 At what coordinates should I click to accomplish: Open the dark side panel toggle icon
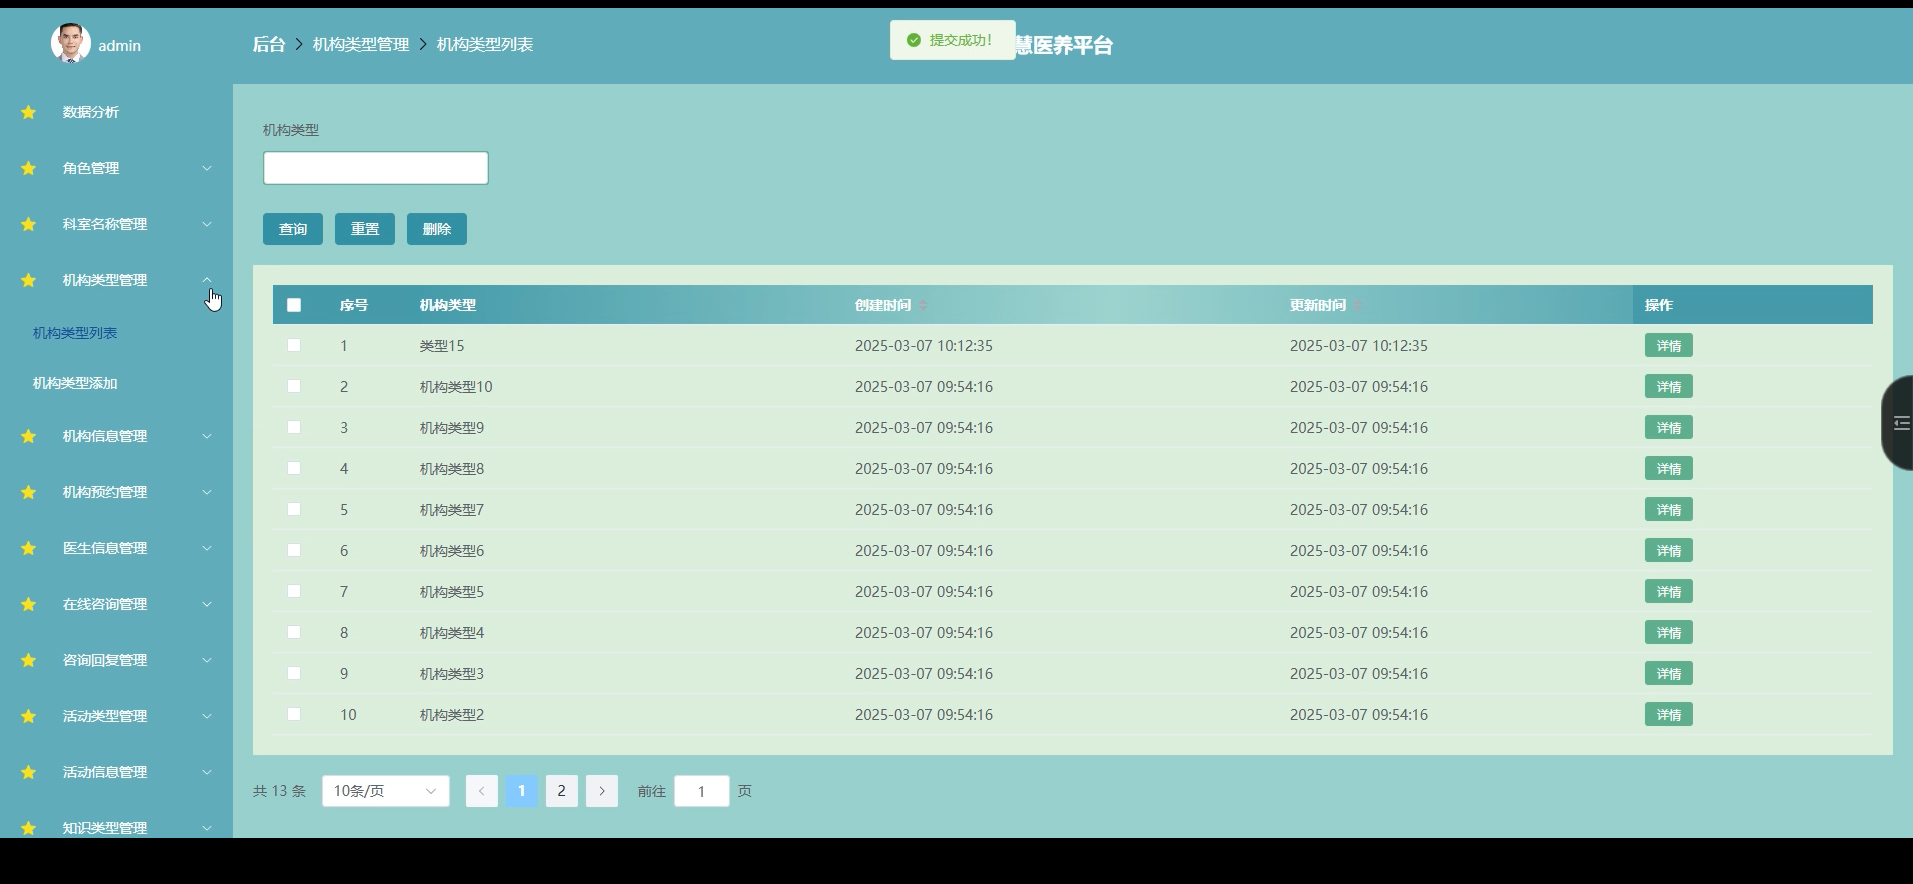pos(1901,423)
